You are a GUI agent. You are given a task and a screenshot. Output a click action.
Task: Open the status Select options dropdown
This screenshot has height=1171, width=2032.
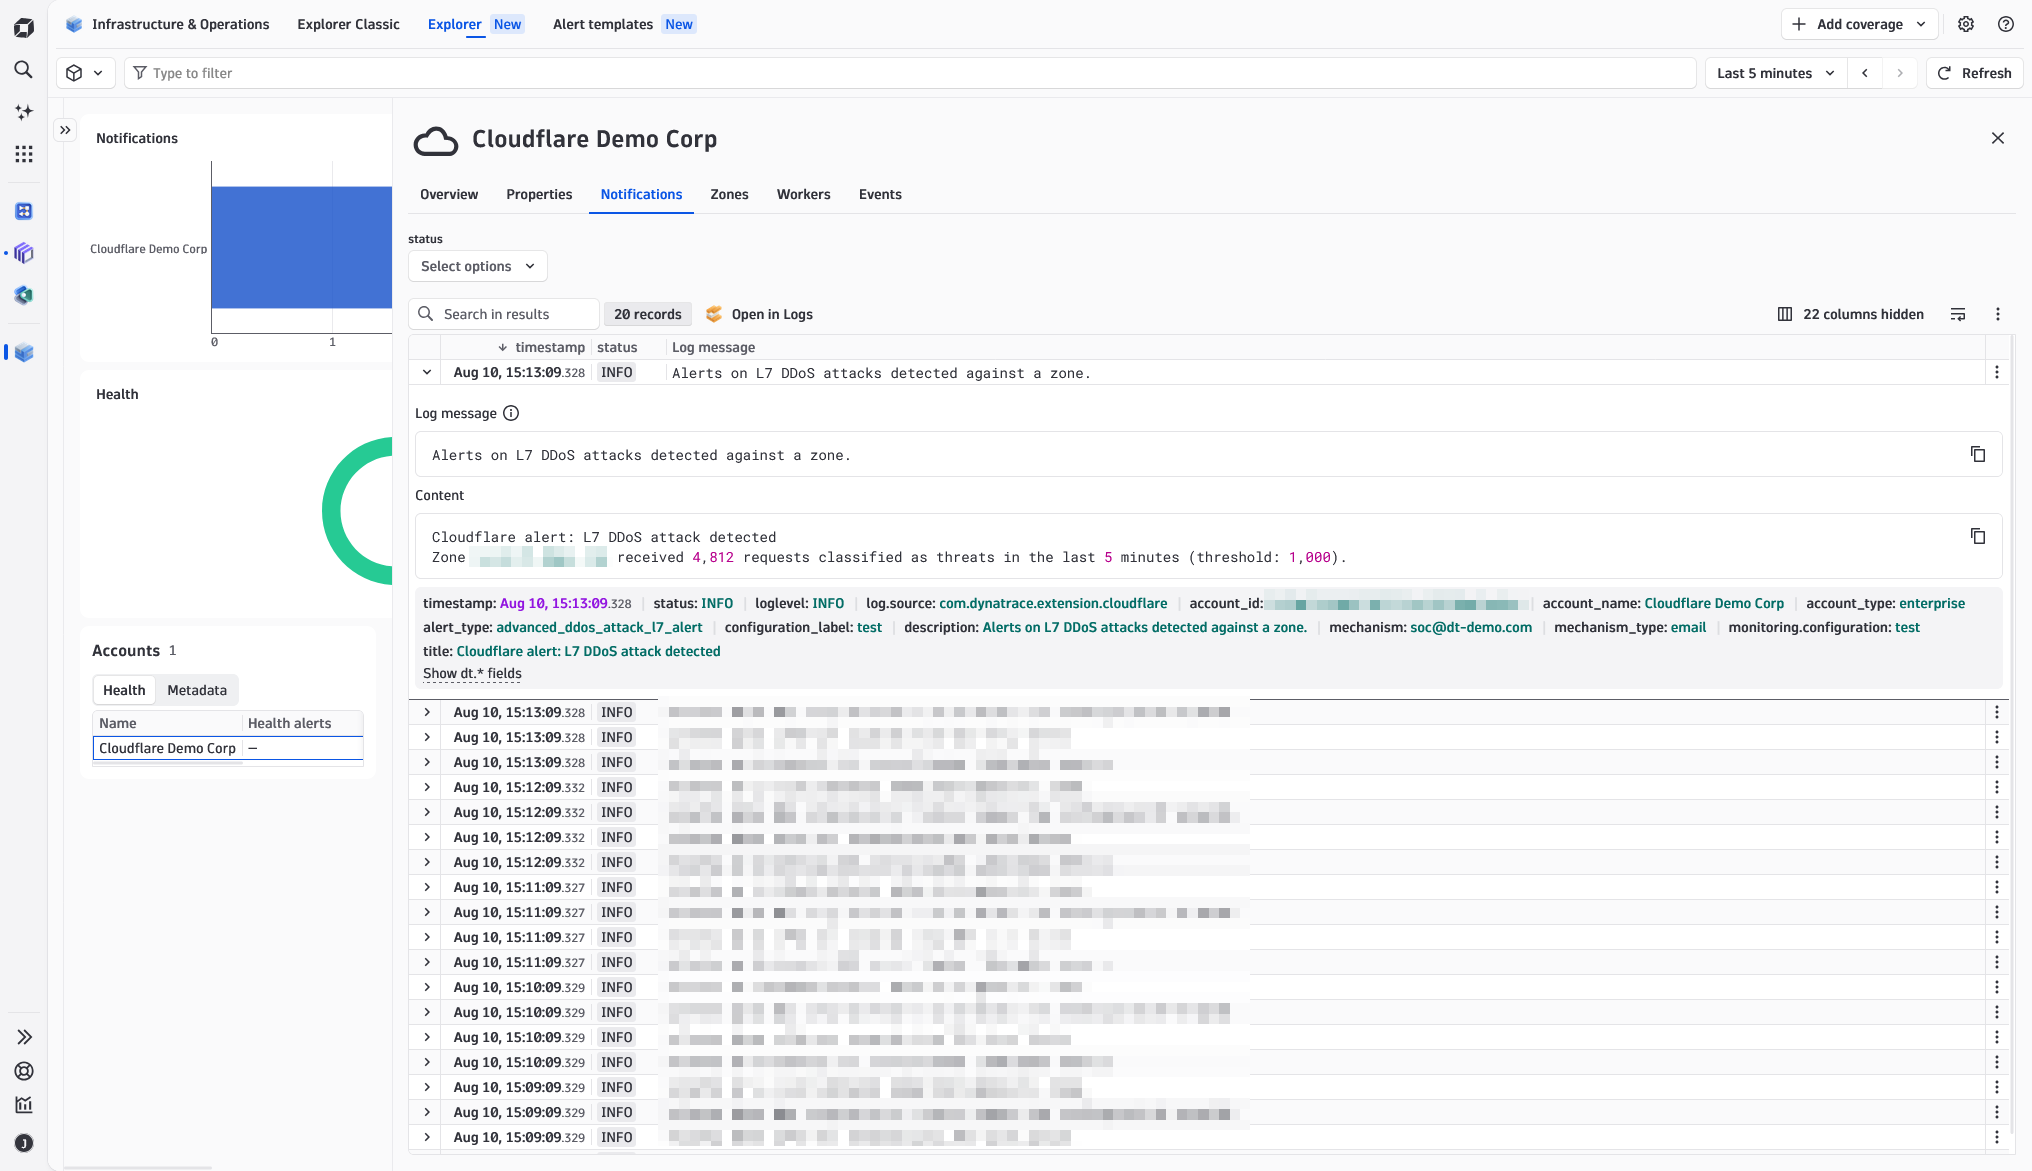pyautogui.click(x=478, y=266)
